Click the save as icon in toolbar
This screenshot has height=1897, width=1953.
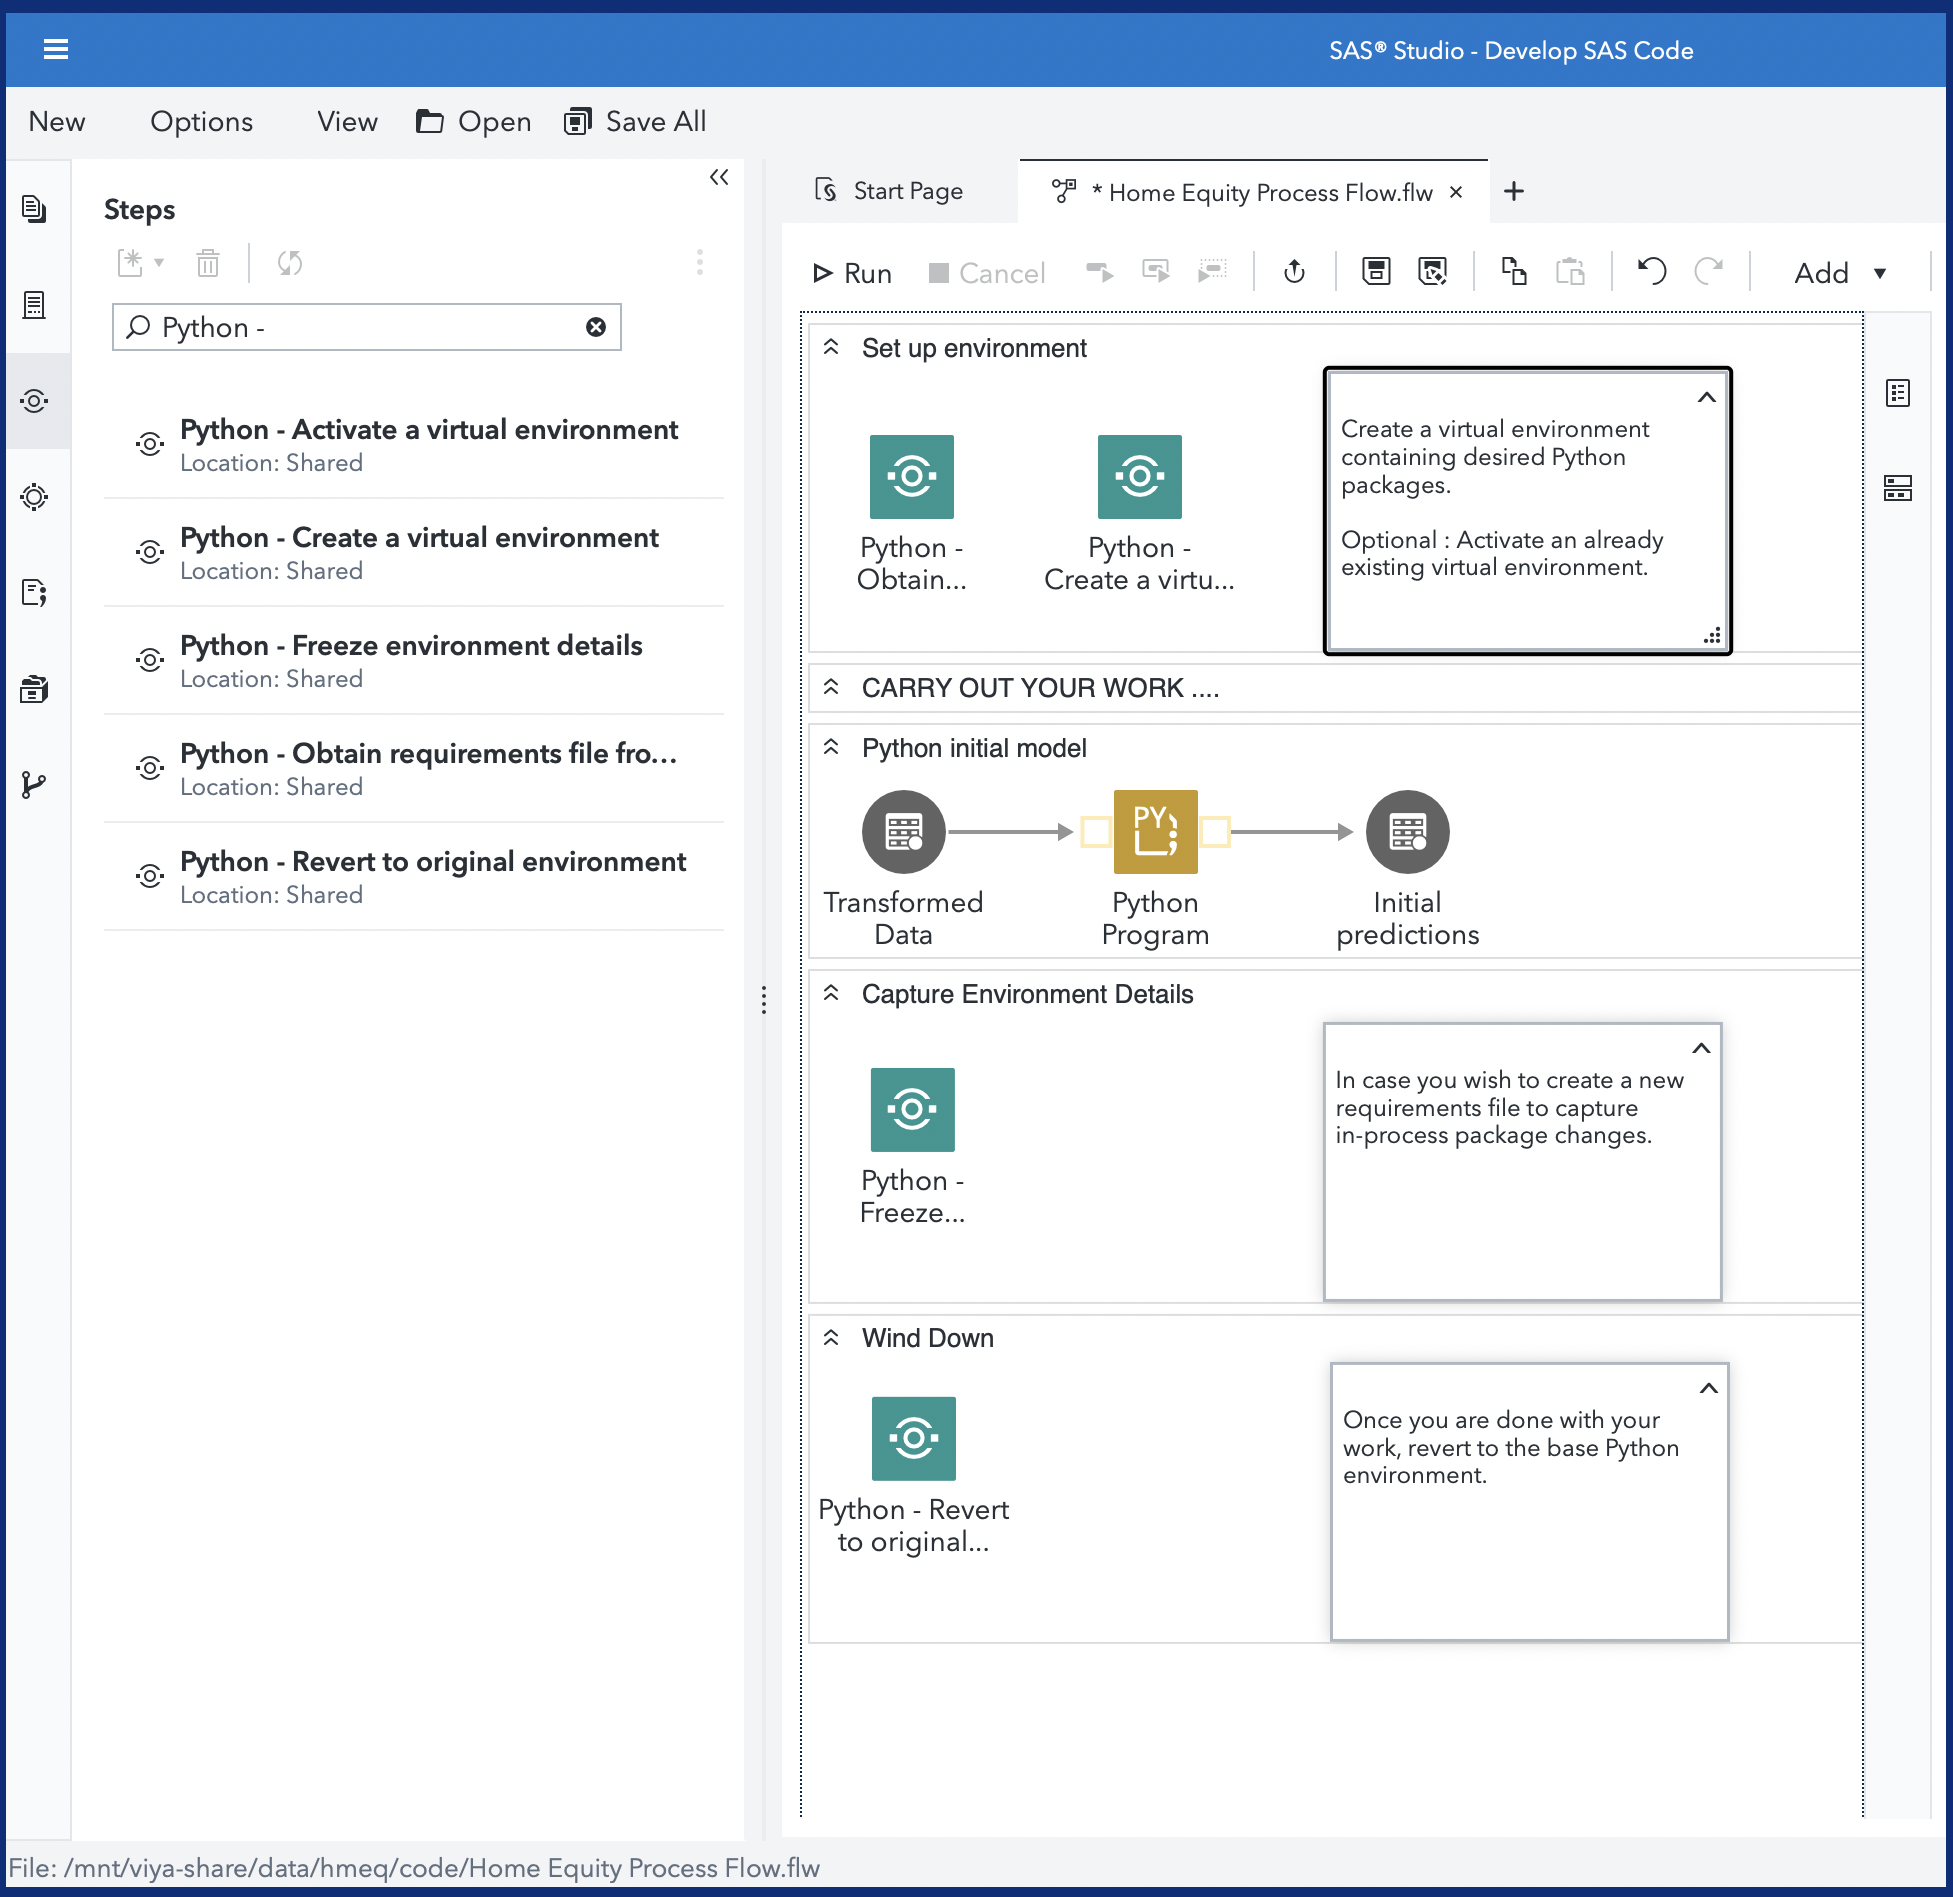(x=1433, y=272)
